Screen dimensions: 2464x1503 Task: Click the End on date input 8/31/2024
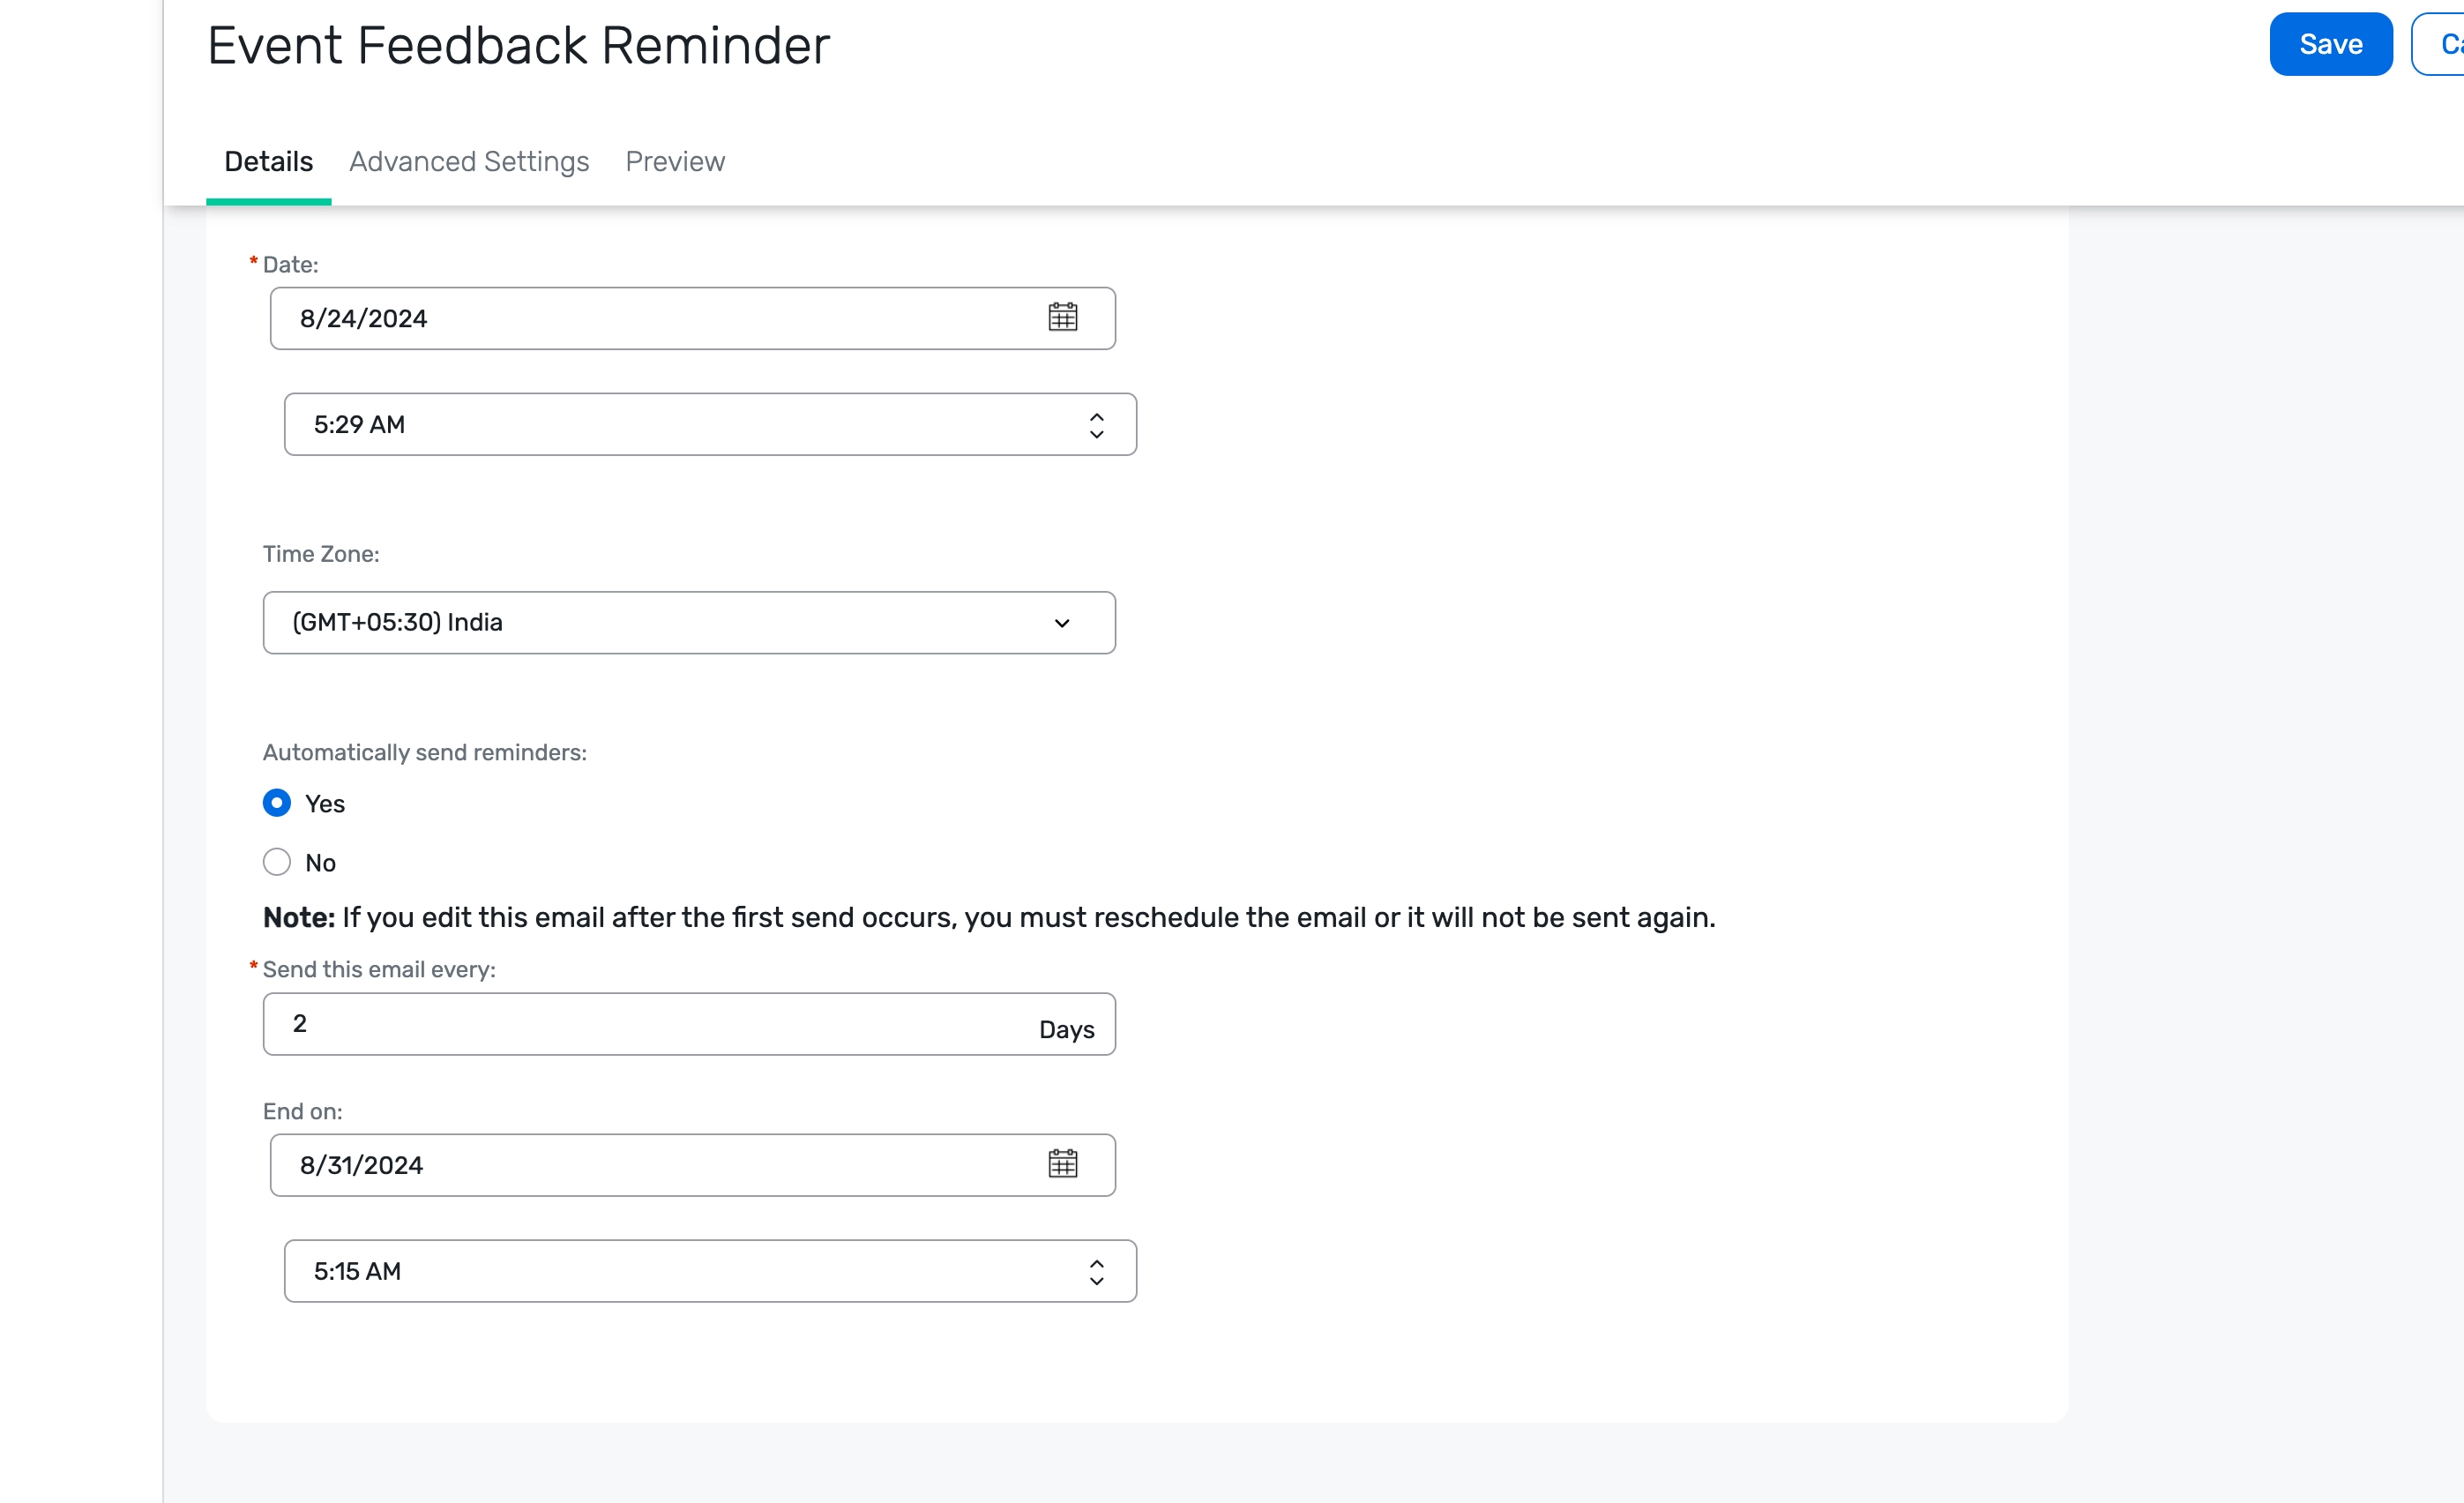[x=692, y=1165]
